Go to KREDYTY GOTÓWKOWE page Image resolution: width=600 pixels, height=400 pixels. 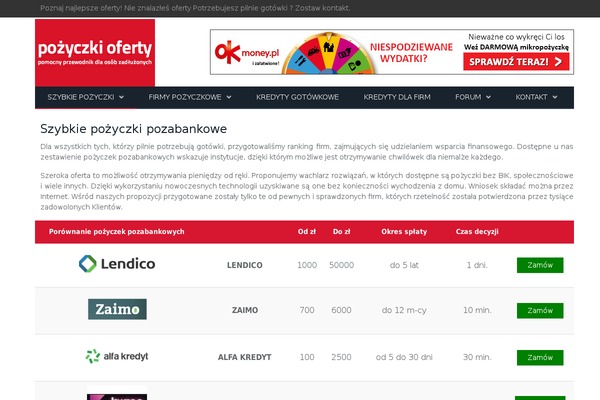297,97
